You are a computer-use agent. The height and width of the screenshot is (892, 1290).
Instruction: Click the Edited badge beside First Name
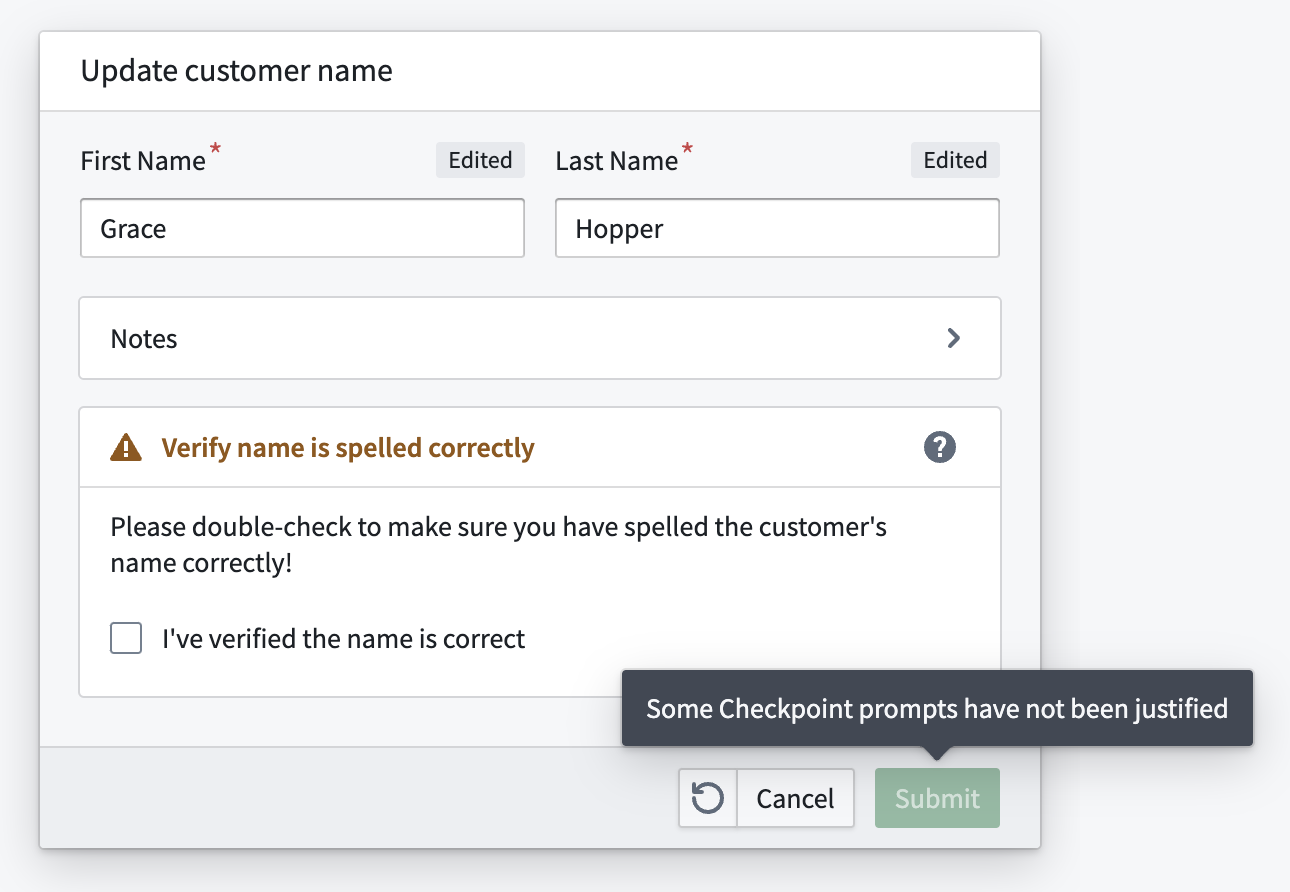pos(480,160)
